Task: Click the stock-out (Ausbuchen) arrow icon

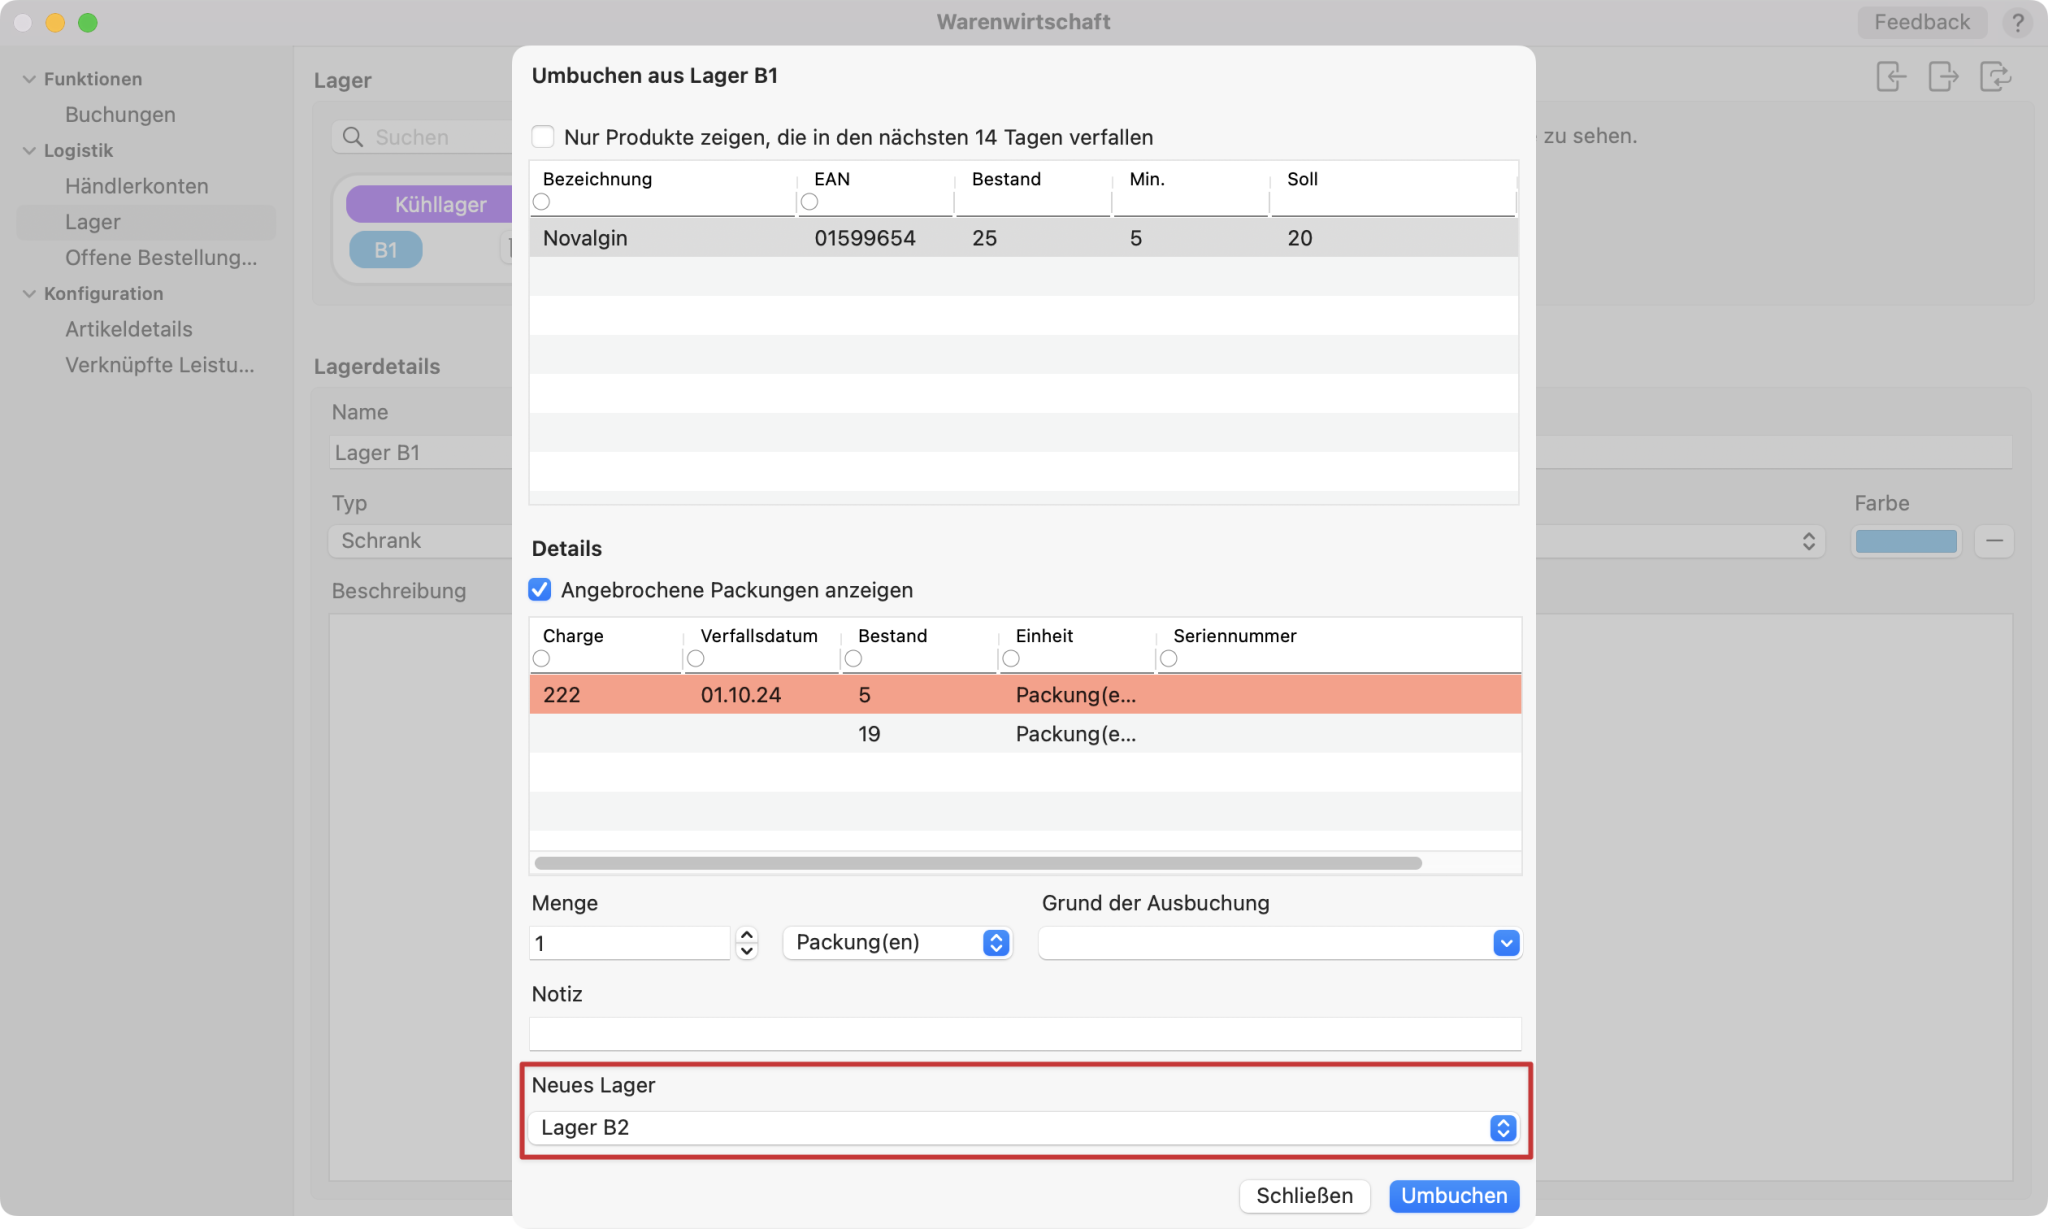Action: point(1943,77)
